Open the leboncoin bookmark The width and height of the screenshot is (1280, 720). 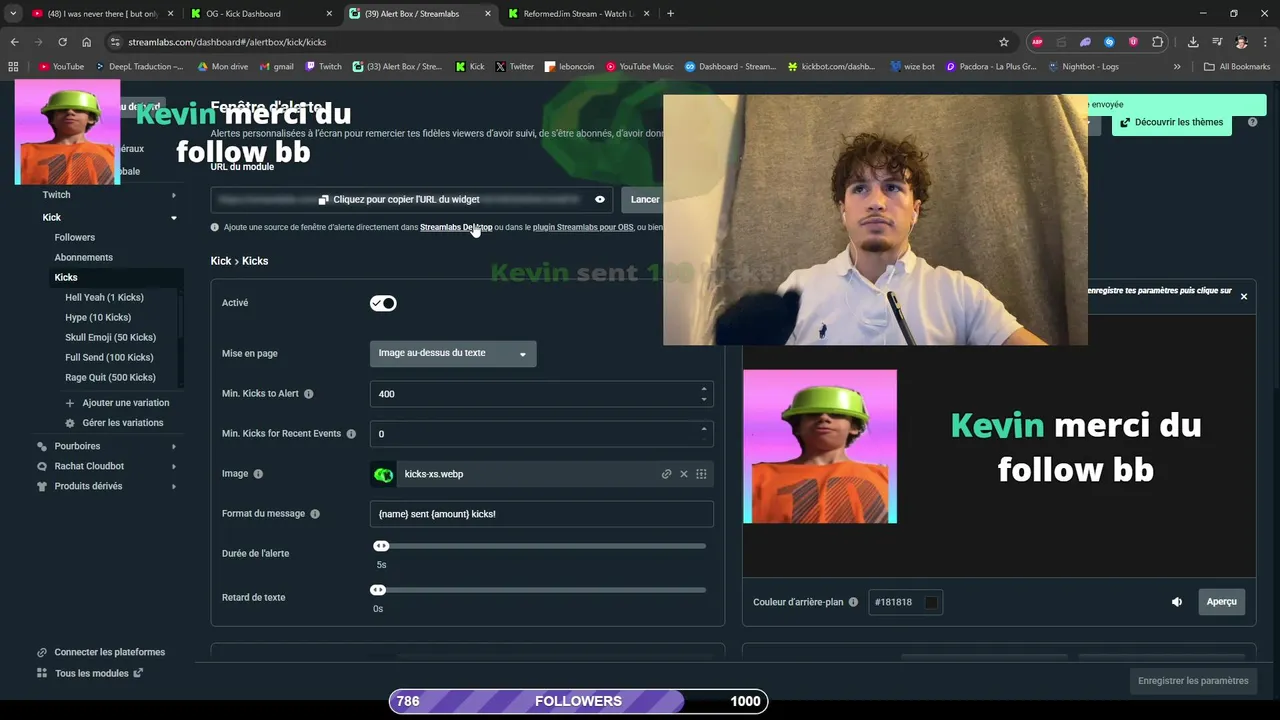(569, 67)
